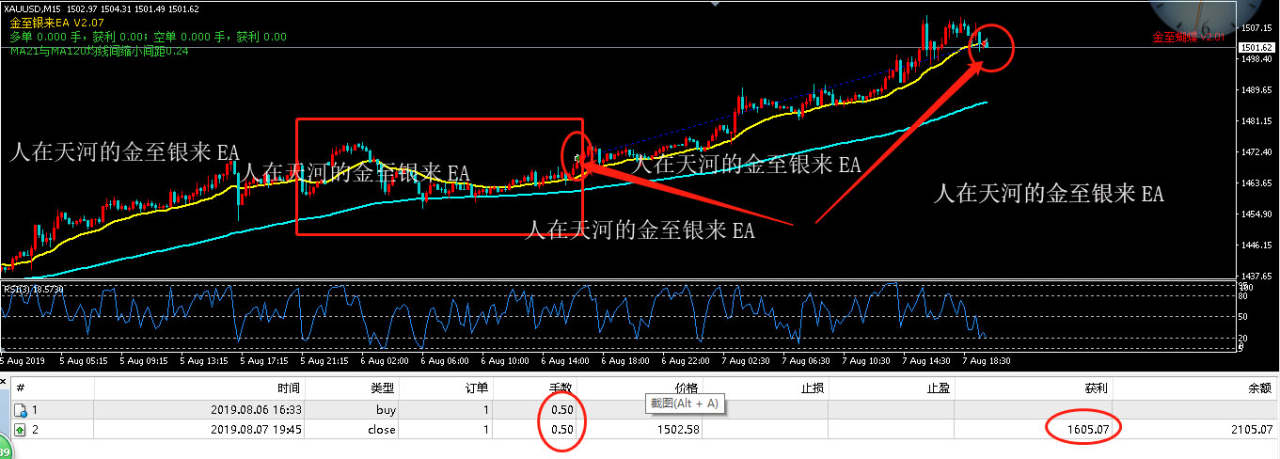The image size is (1280, 459).
Task: Click the RSI(3) indicator label
Action: [x=36, y=289]
